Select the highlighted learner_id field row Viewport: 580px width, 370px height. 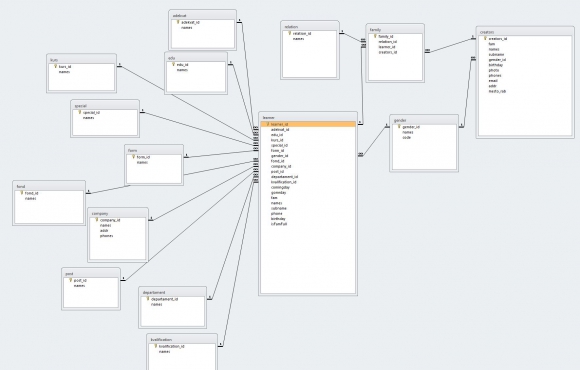(308, 124)
